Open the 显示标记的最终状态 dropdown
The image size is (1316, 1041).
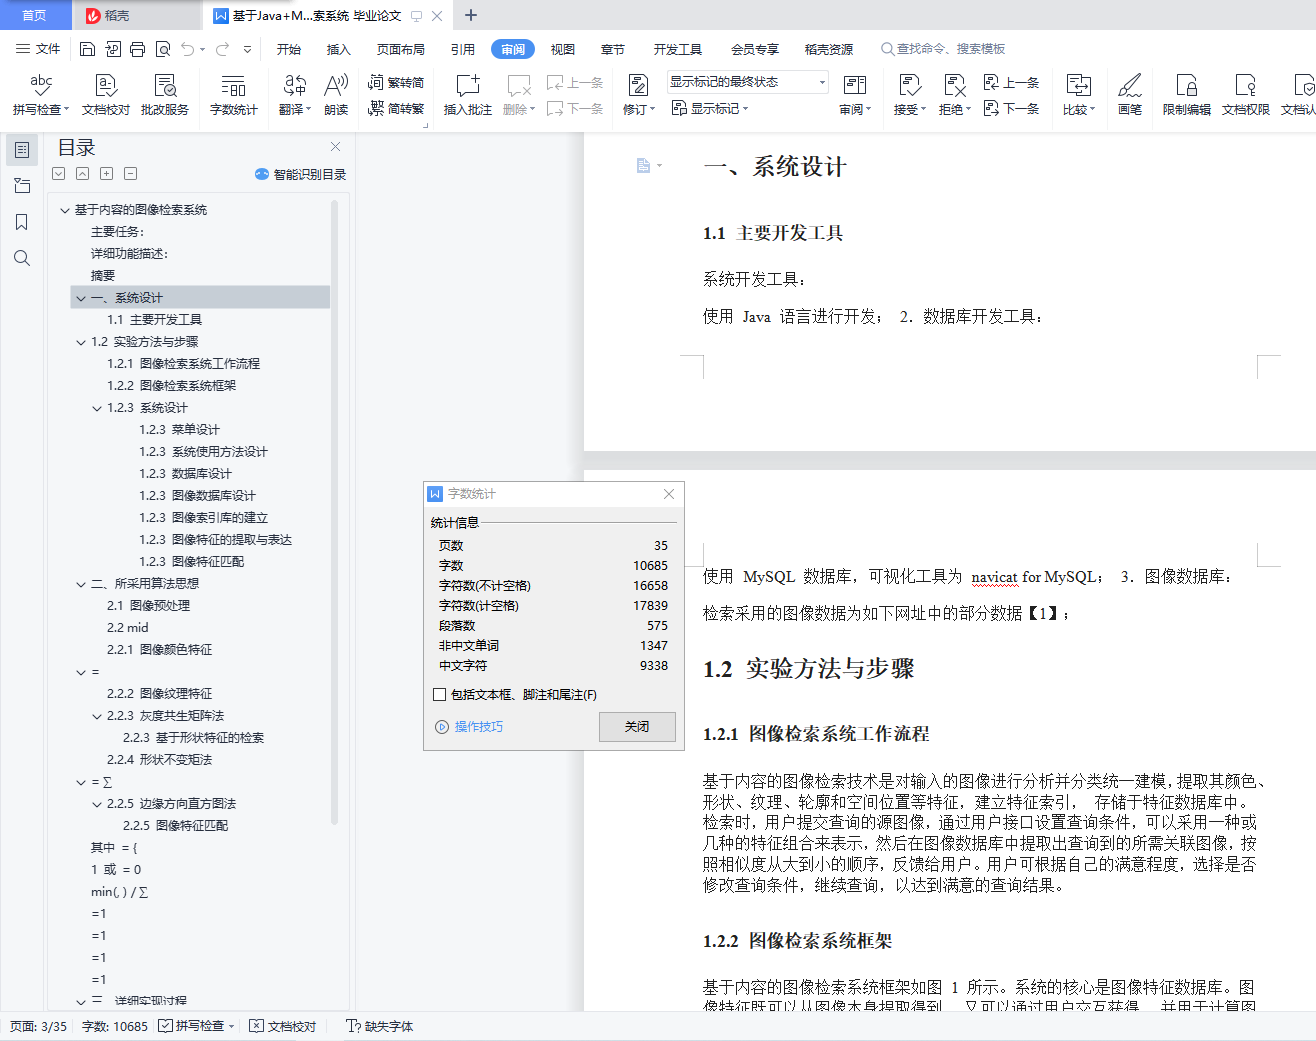point(748,82)
